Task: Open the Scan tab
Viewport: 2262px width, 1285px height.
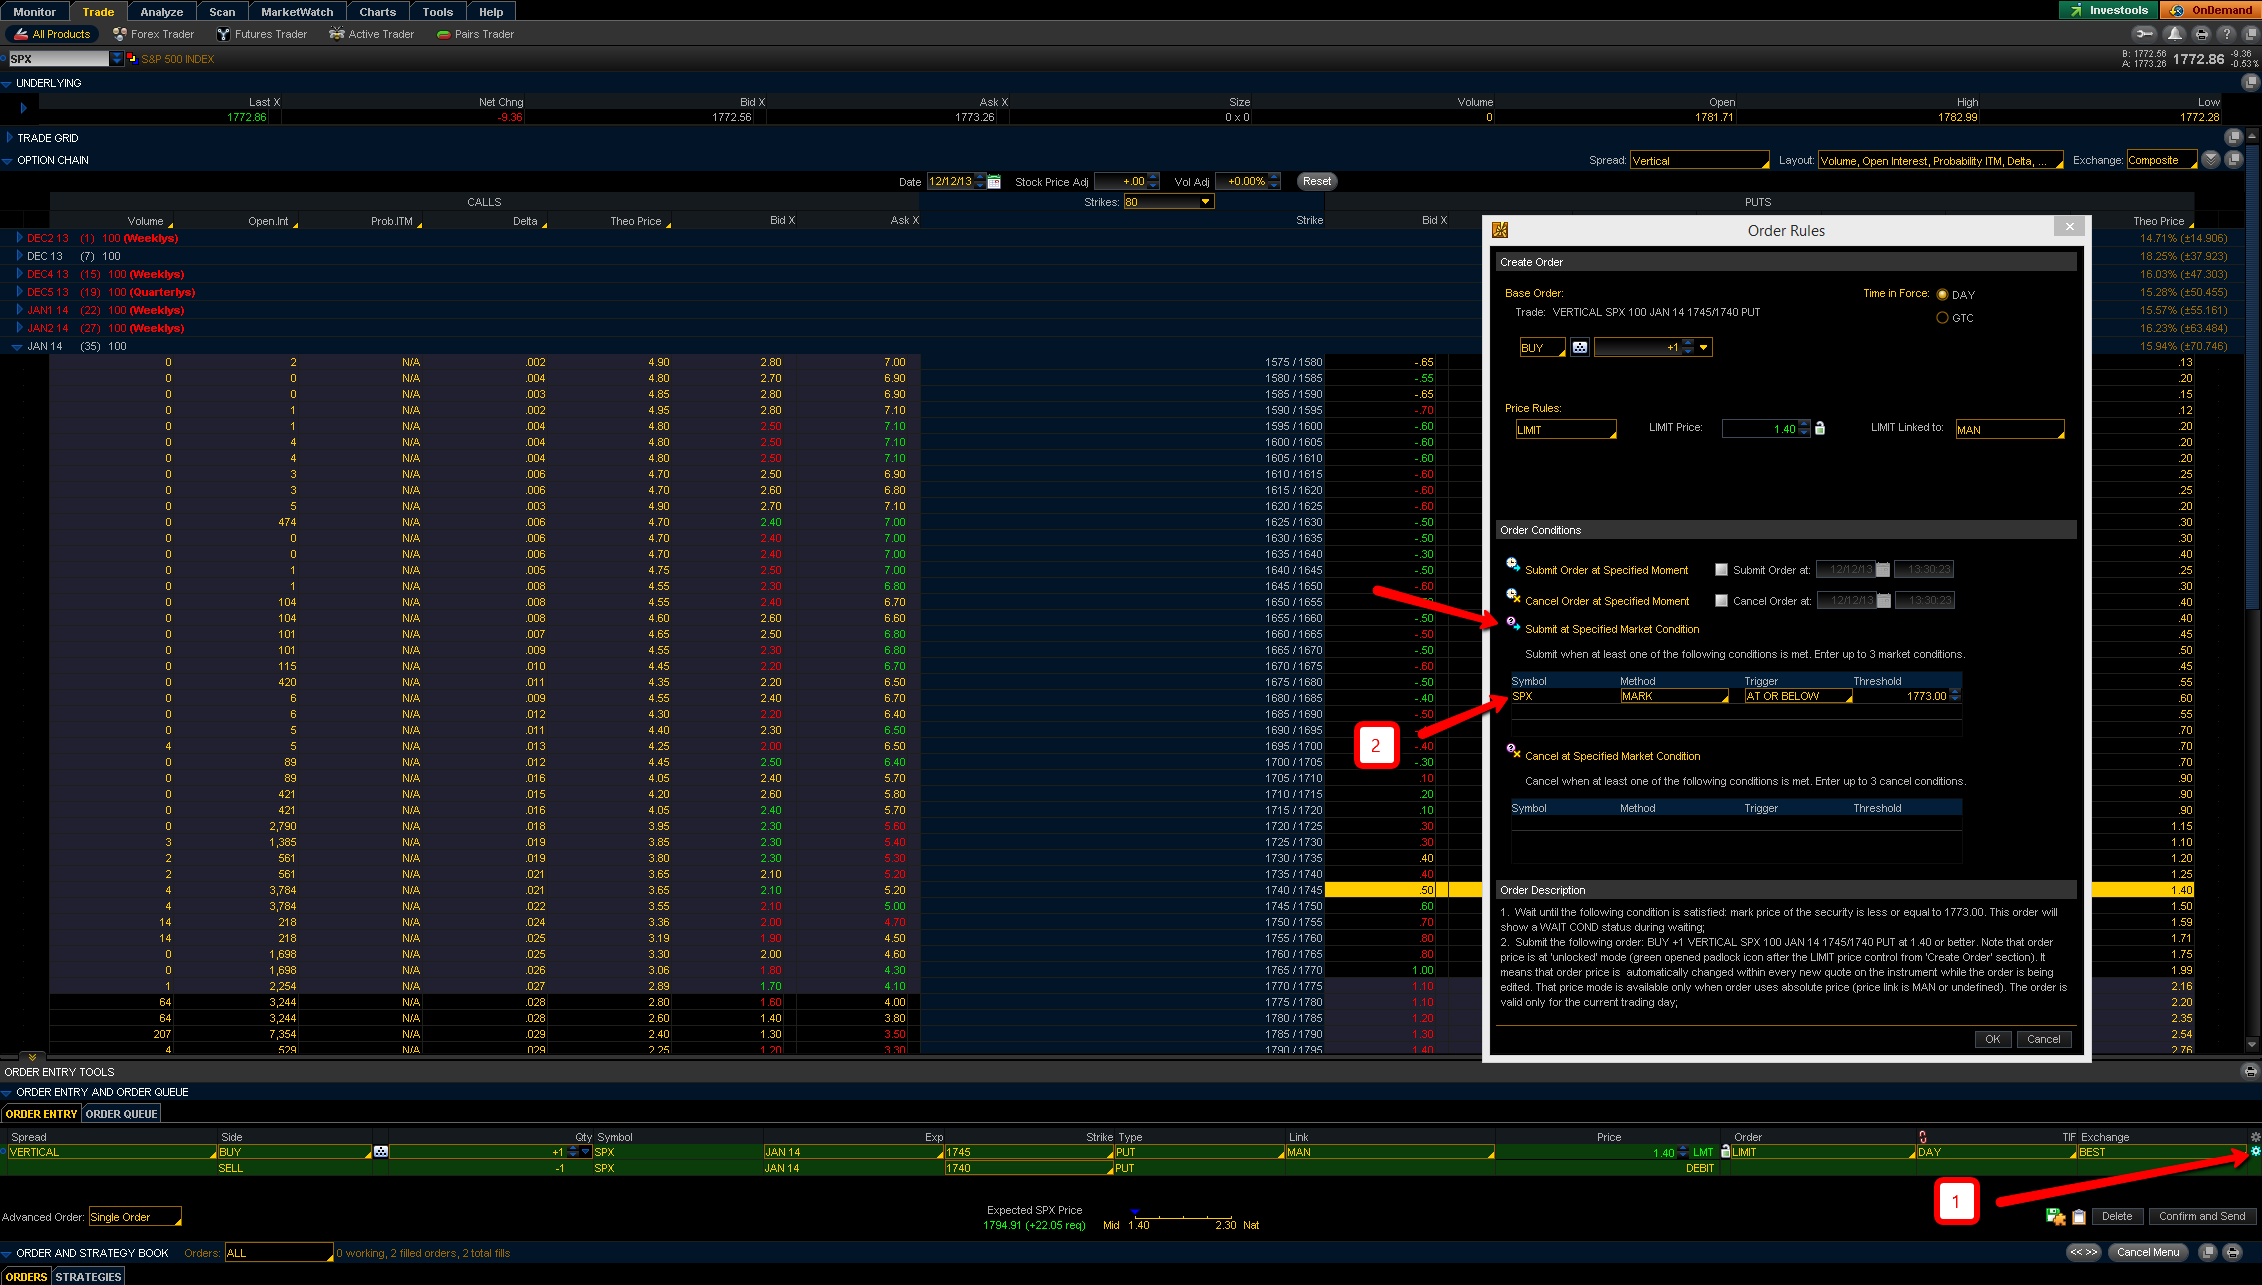Action: [222, 12]
